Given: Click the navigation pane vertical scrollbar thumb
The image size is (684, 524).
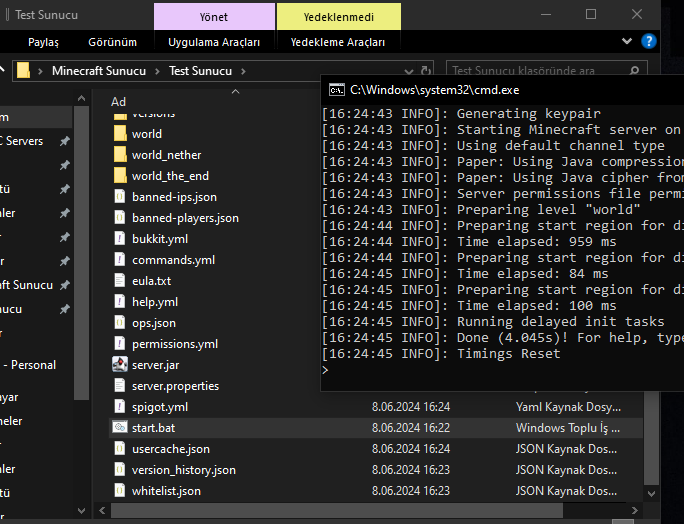Looking at the screenshot, I should 81,253.
